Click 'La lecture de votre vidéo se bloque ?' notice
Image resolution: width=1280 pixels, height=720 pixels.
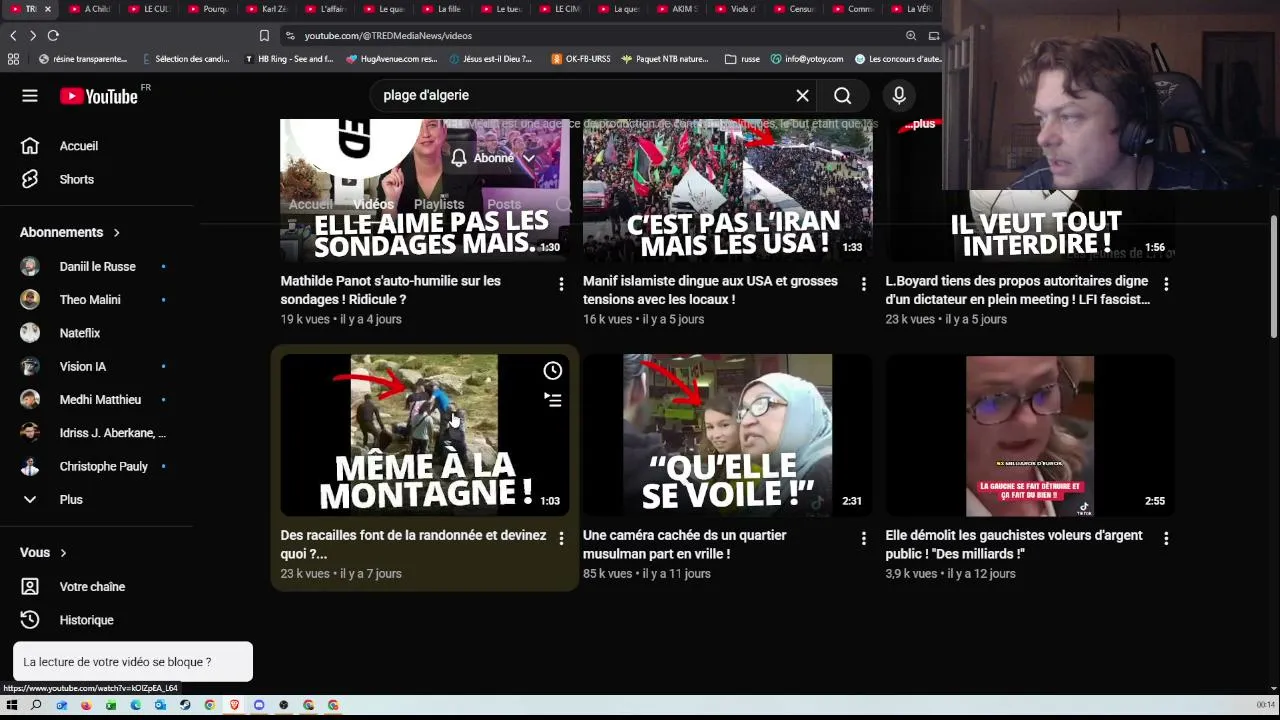(133, 662)
